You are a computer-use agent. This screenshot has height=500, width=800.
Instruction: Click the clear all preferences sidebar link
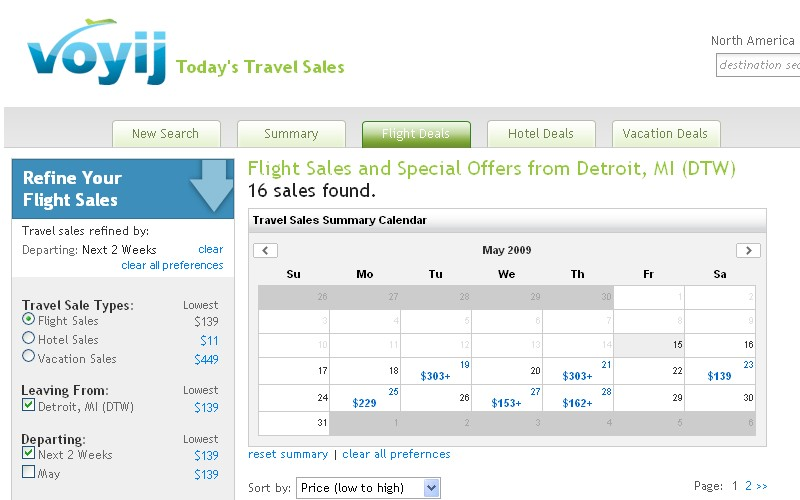tap(172, 265)
